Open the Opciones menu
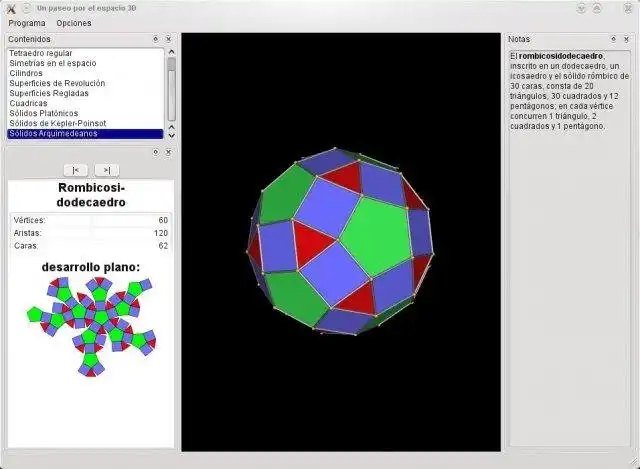Viewport: 640px width, 469px height. 74,23
